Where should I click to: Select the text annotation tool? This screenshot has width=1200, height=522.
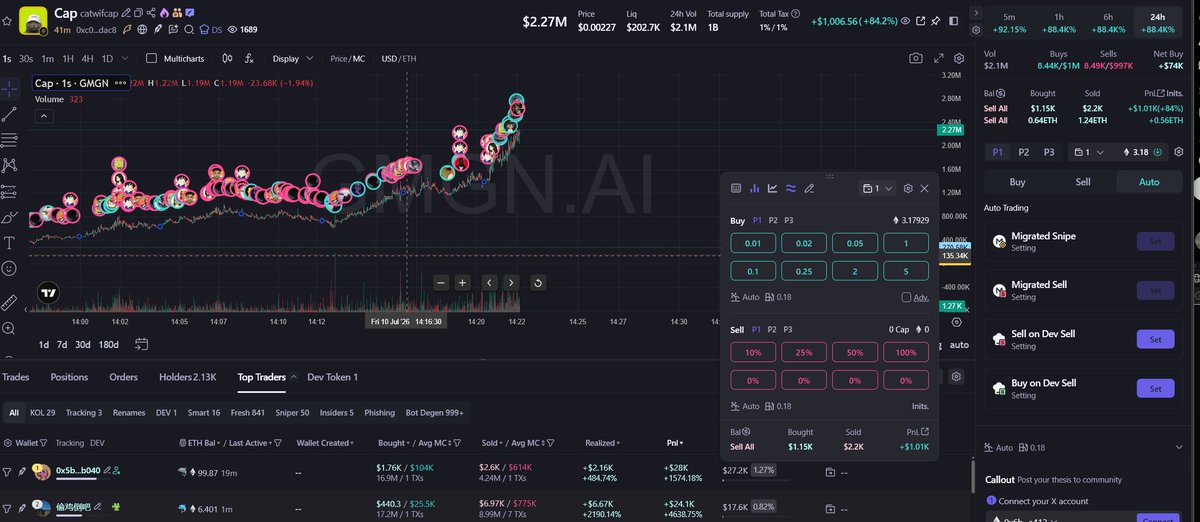tap(10, 243)
